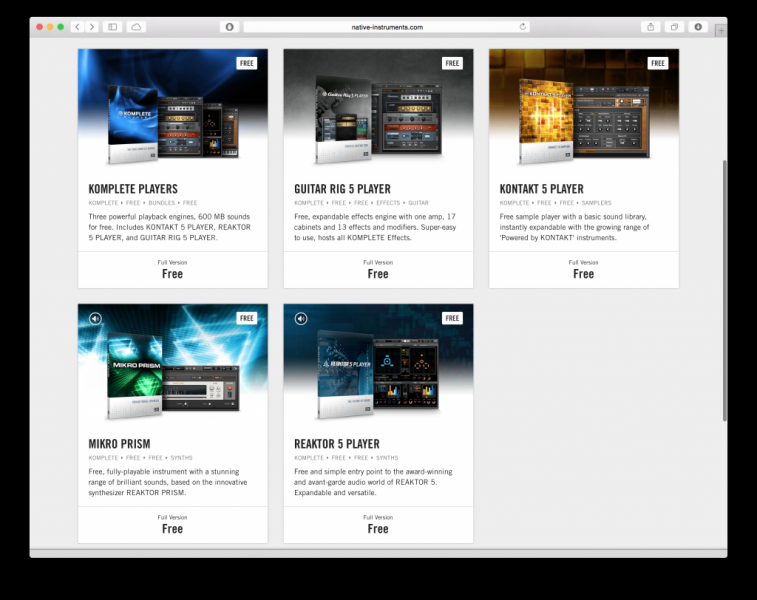Click Full Version Free on Kontakt 5 Player
757x600 pixels.
(584, 270)
